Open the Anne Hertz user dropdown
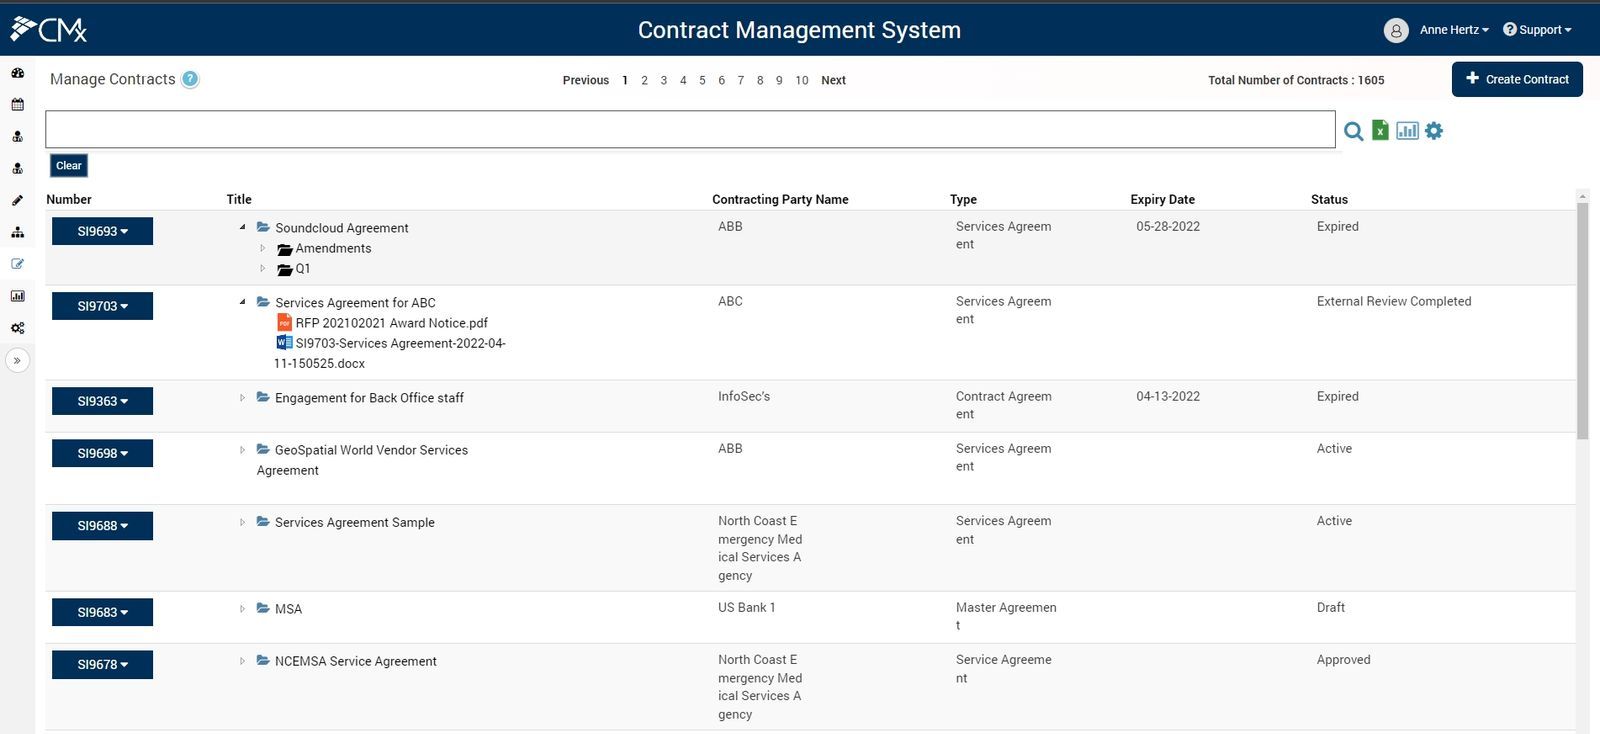Image resolution: width=1600 pixels, height=734 pixels. click(1454, 30)
